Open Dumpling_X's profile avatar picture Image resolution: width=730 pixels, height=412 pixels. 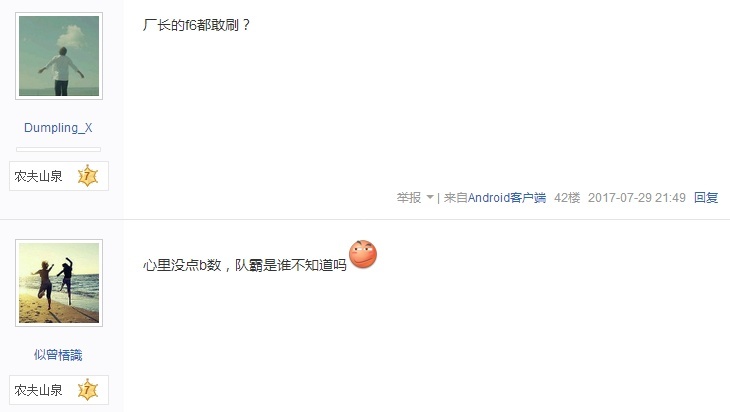pos(59,56)
